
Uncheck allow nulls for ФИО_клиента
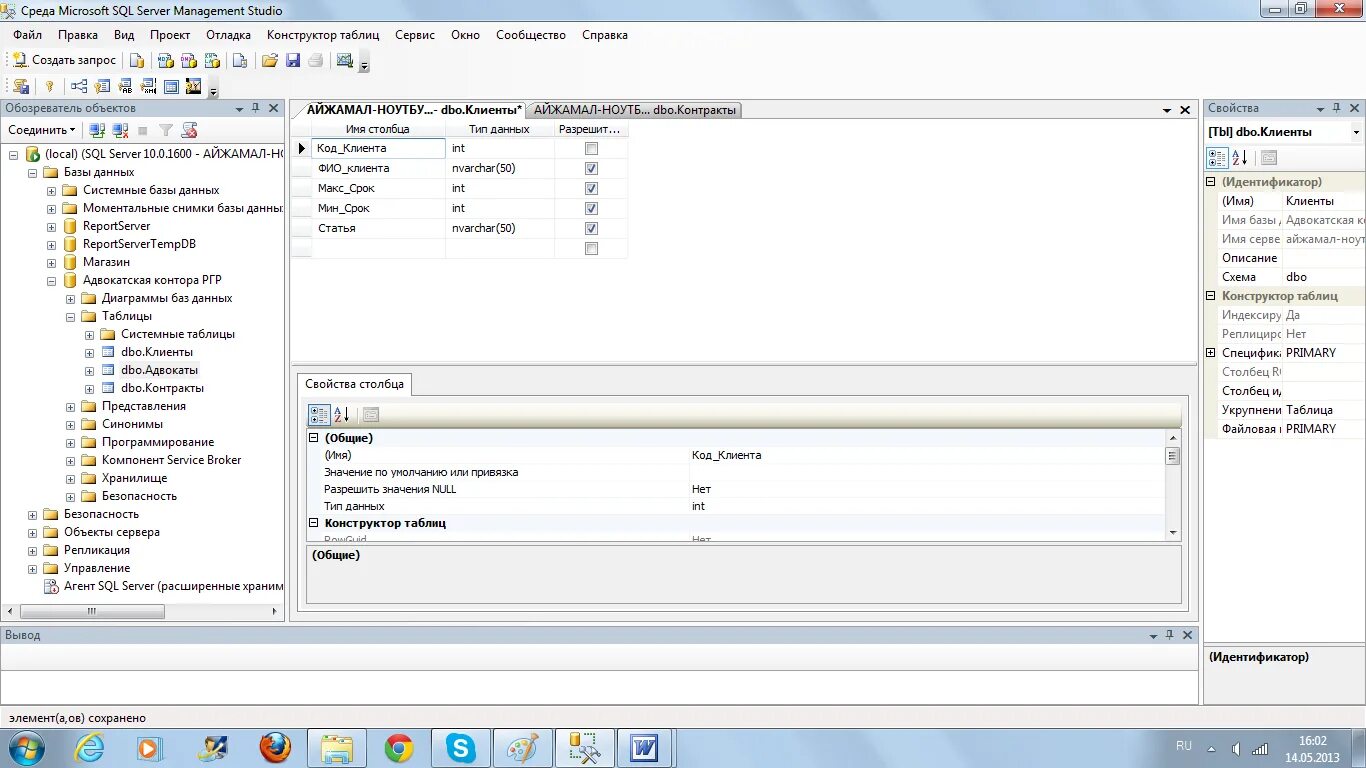[x=591, y=168]
